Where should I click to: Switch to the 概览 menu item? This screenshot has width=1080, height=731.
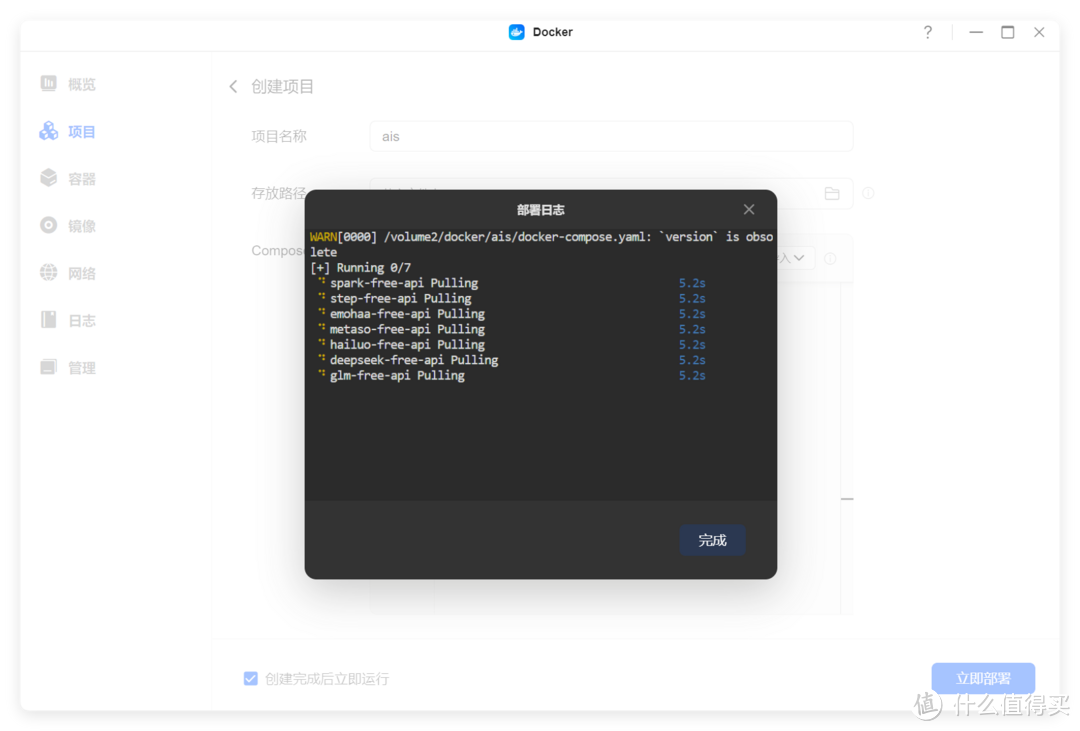click(x=81, y=84)
